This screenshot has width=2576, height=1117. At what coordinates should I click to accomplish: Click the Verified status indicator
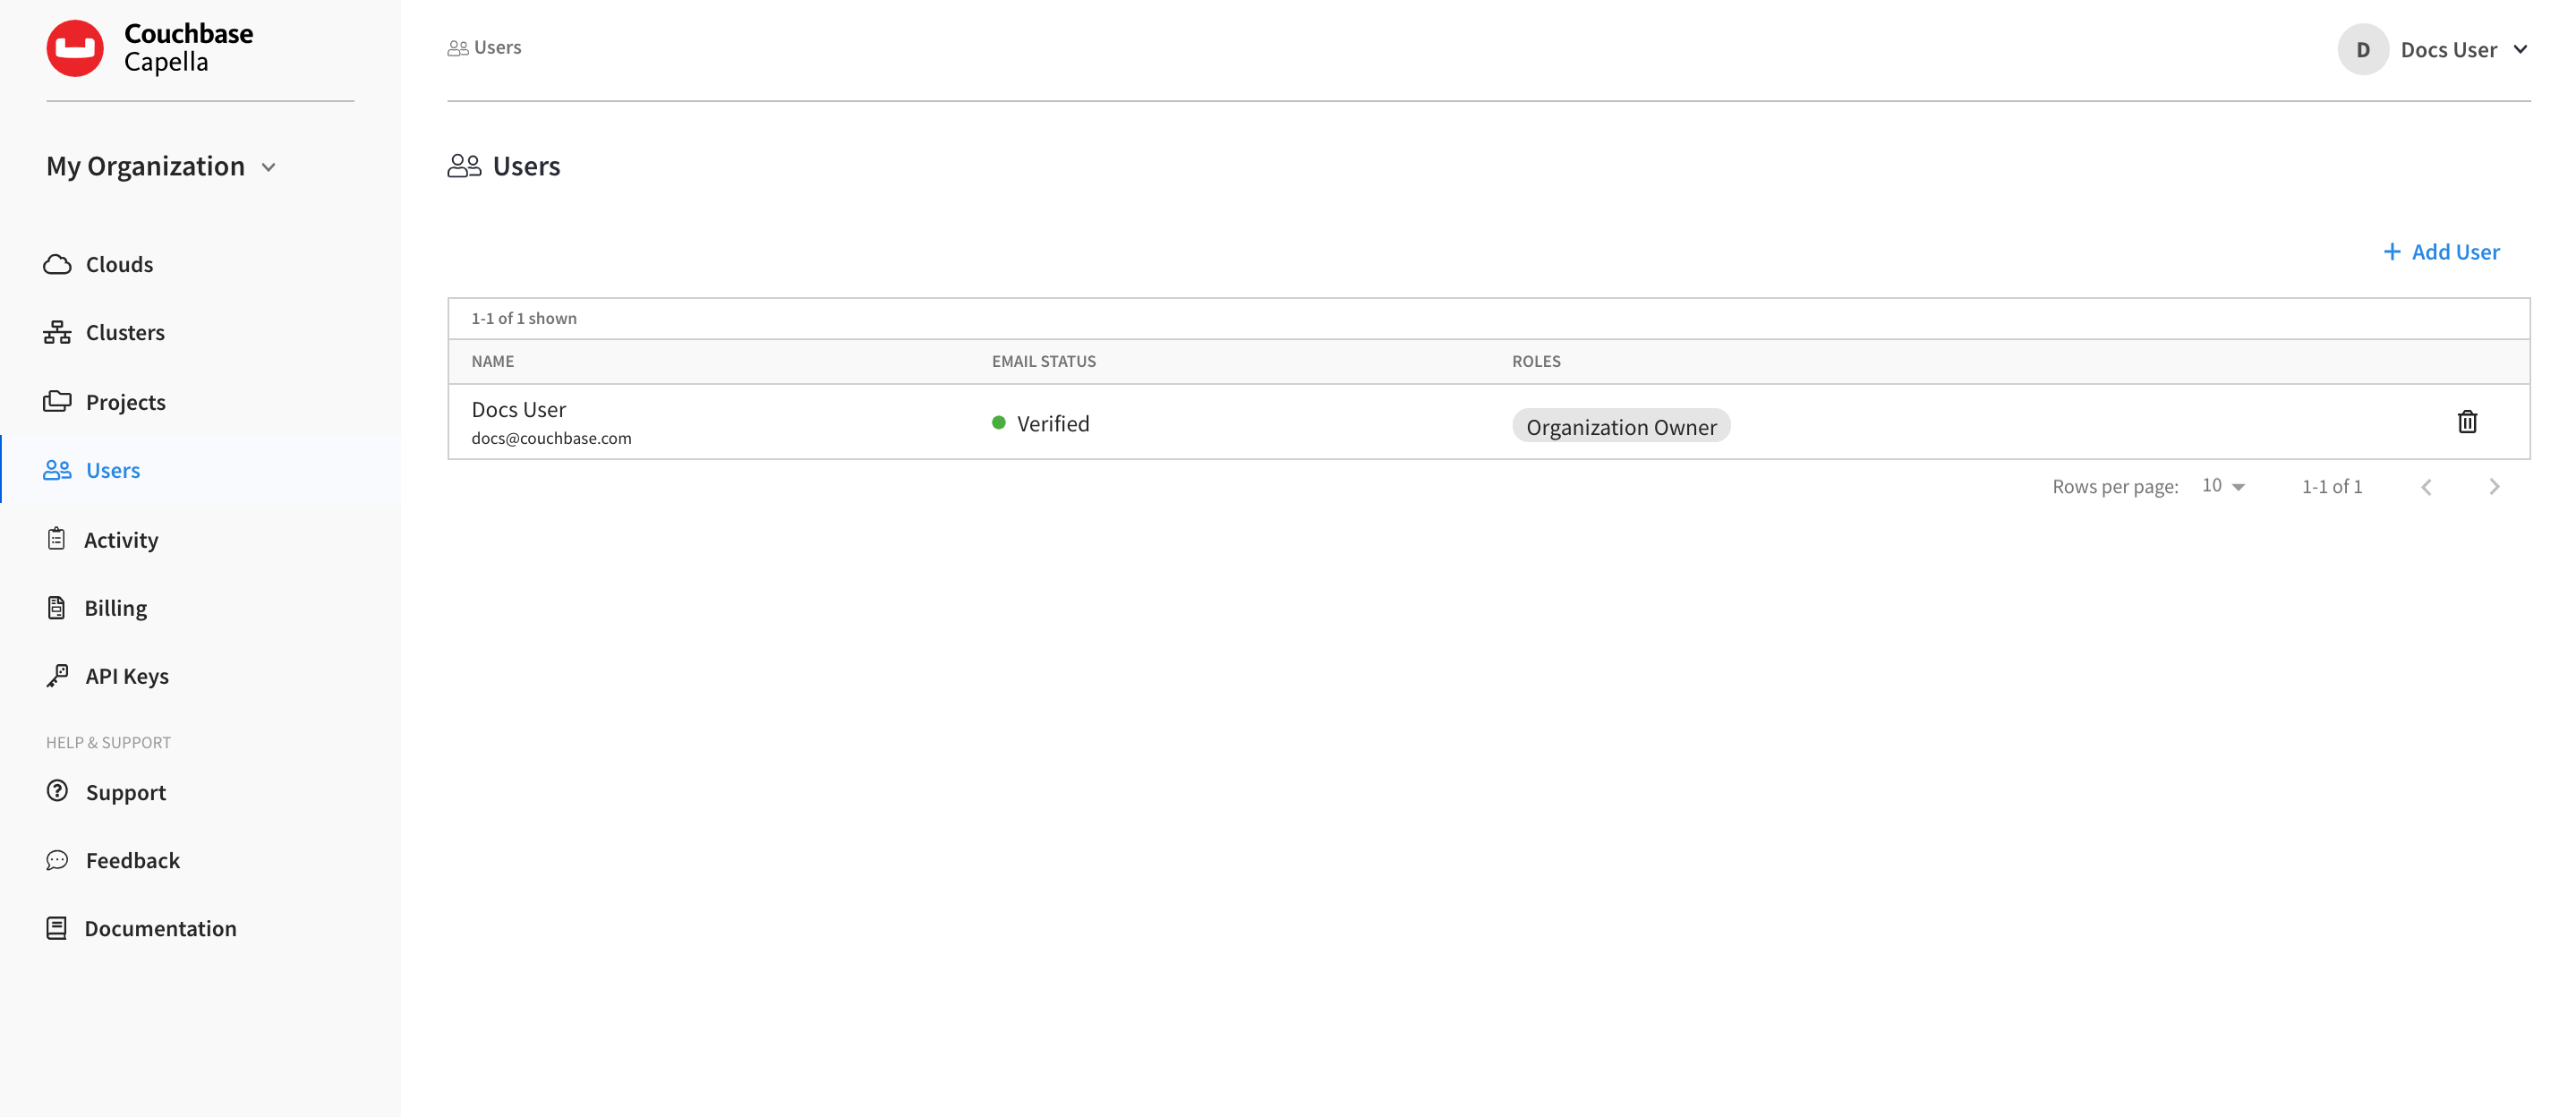tap(1042, 423)
